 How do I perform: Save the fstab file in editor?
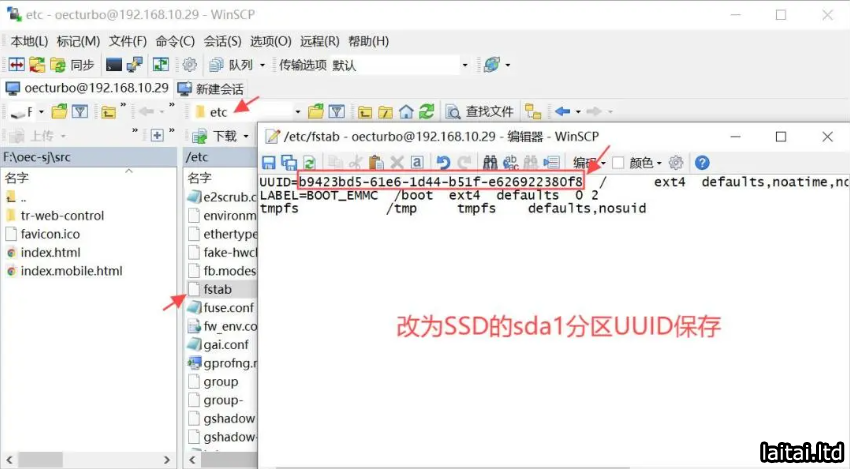pos(269,163)
